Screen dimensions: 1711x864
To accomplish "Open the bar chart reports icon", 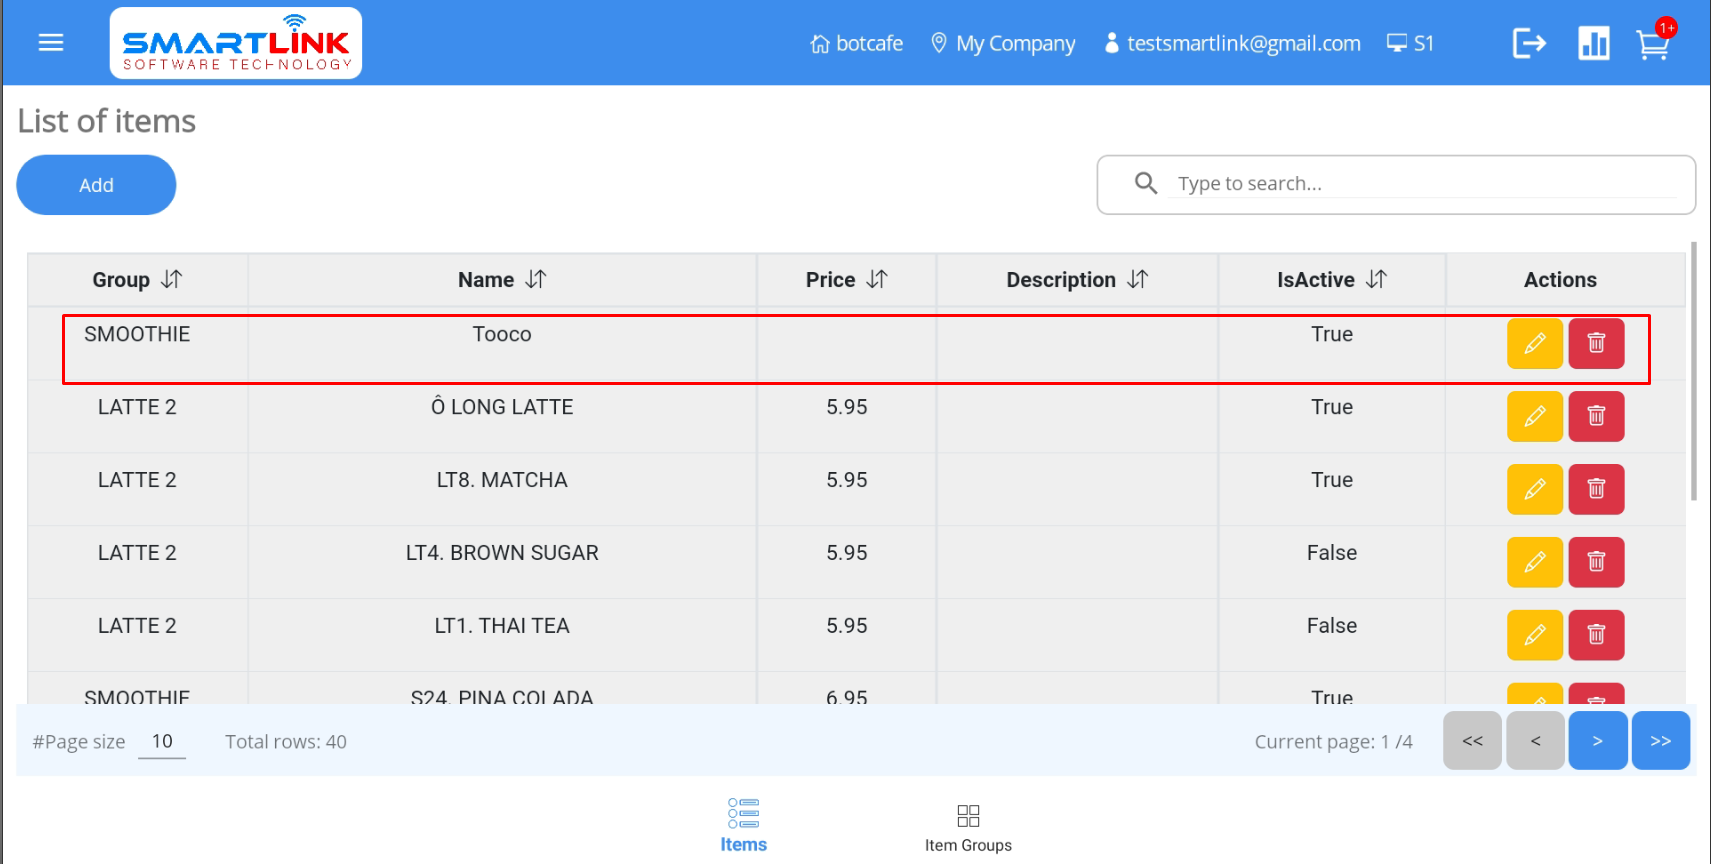I will pyautogui.click(x=1593, y=43).
